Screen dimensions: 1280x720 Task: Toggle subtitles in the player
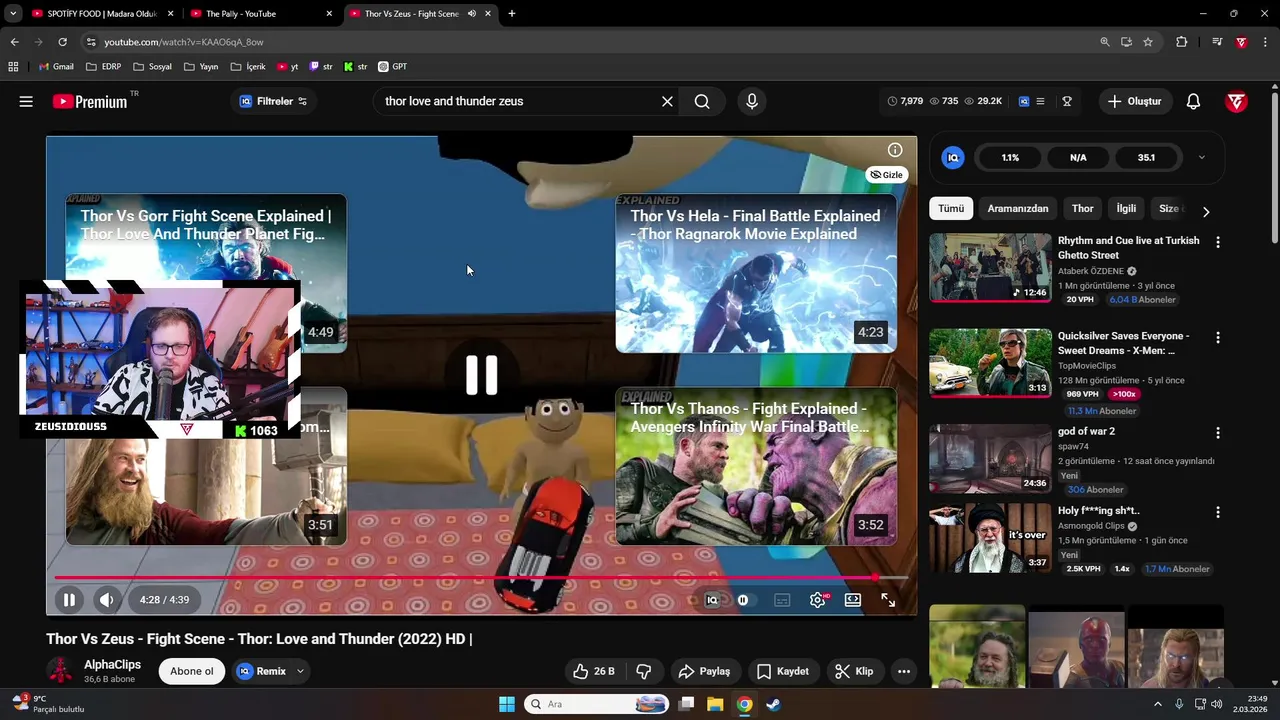(782, 600)
